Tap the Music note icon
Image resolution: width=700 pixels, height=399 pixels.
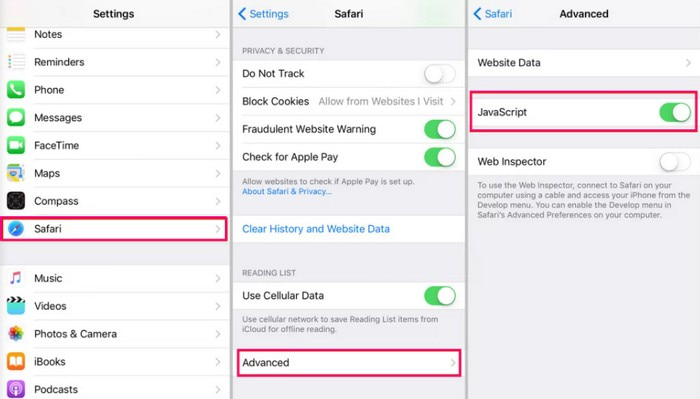(16, 278)
